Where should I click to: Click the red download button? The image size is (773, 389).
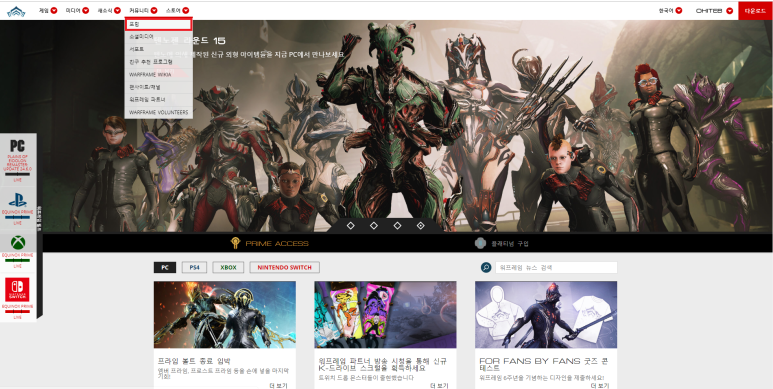(x=755, y=11)
